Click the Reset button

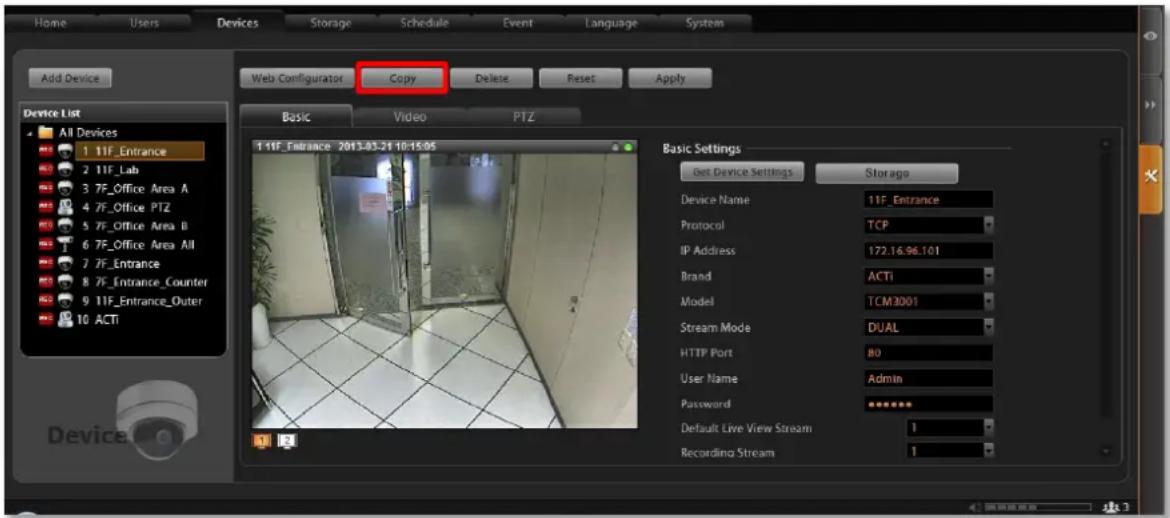click(x=581, y=78)
